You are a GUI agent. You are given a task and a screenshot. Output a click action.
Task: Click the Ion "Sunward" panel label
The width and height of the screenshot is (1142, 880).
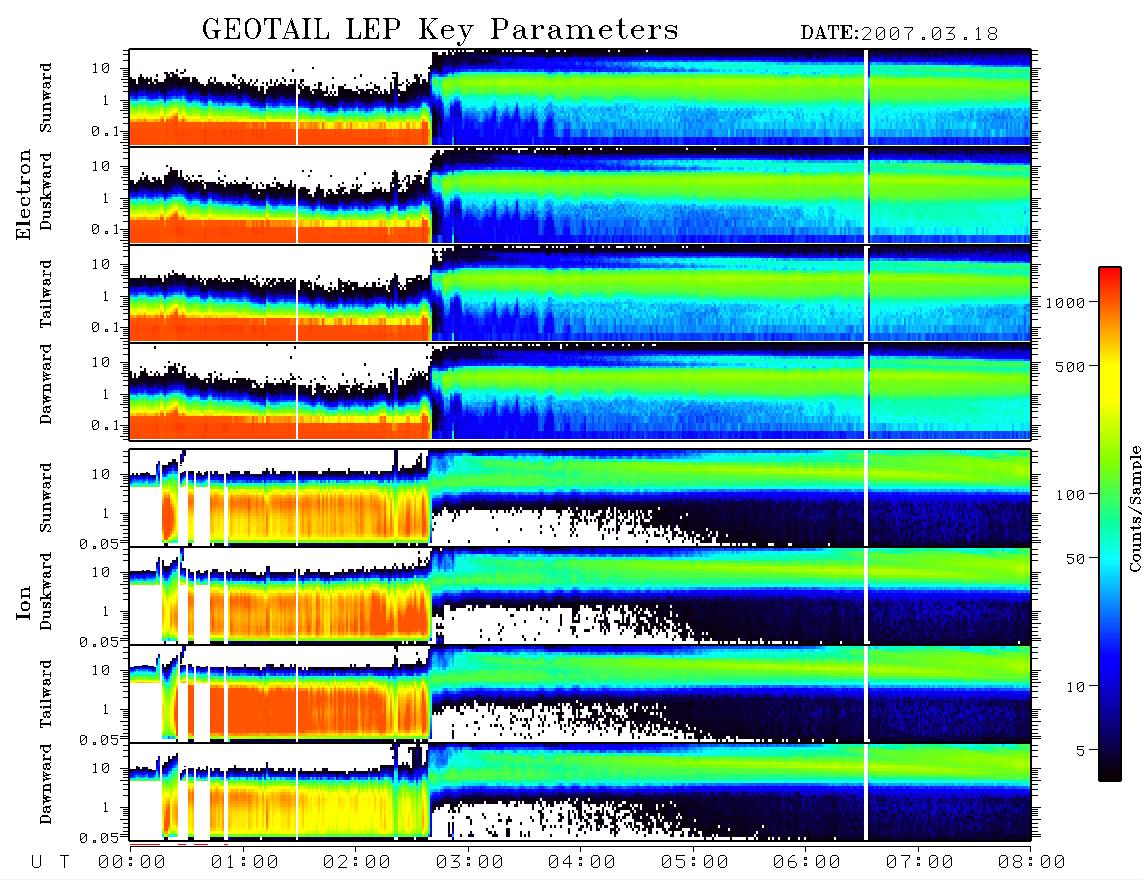(46, 498)
